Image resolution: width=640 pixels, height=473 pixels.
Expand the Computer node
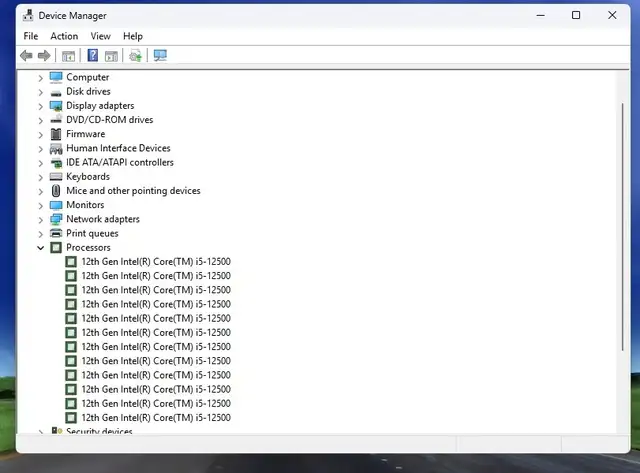[40, 78]
